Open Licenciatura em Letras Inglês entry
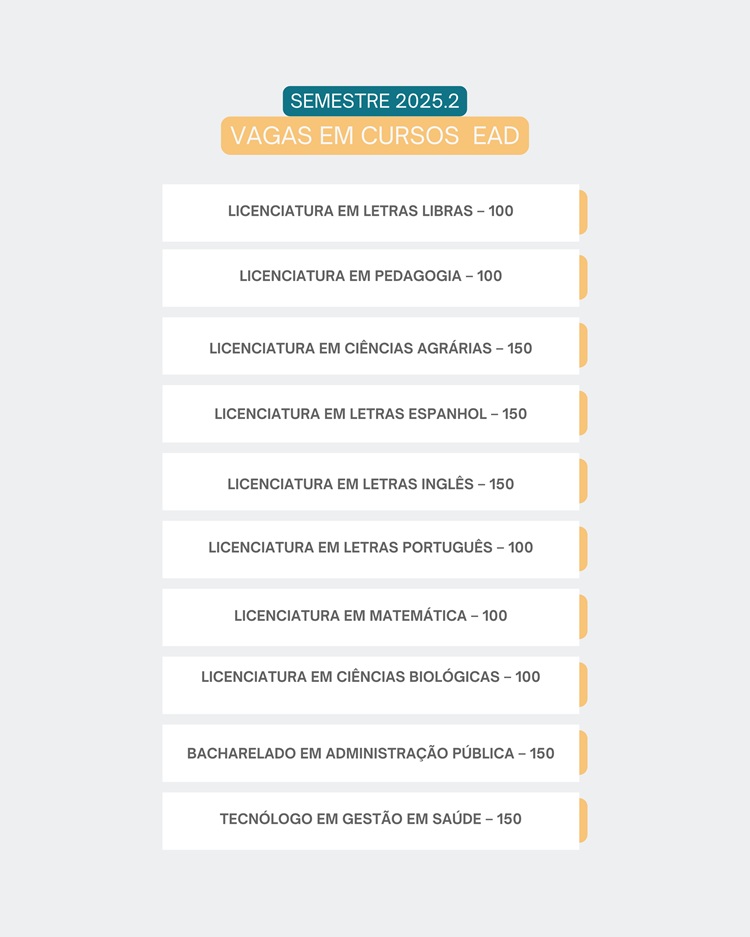 click(370, 483)
